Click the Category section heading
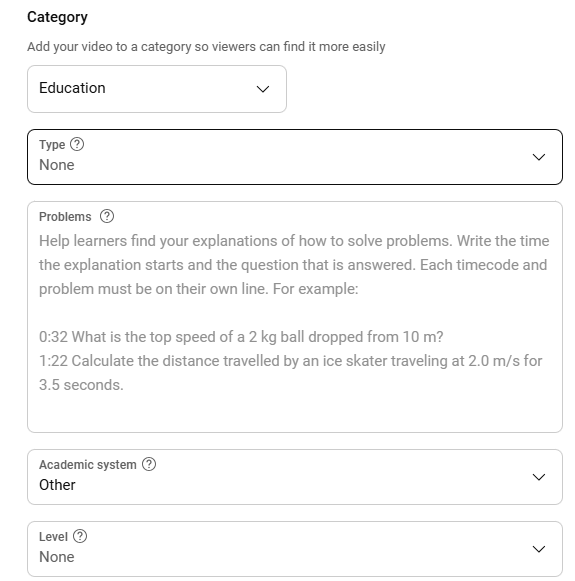The height and width of the screenshot is (581, 575). tap(57, 17)
